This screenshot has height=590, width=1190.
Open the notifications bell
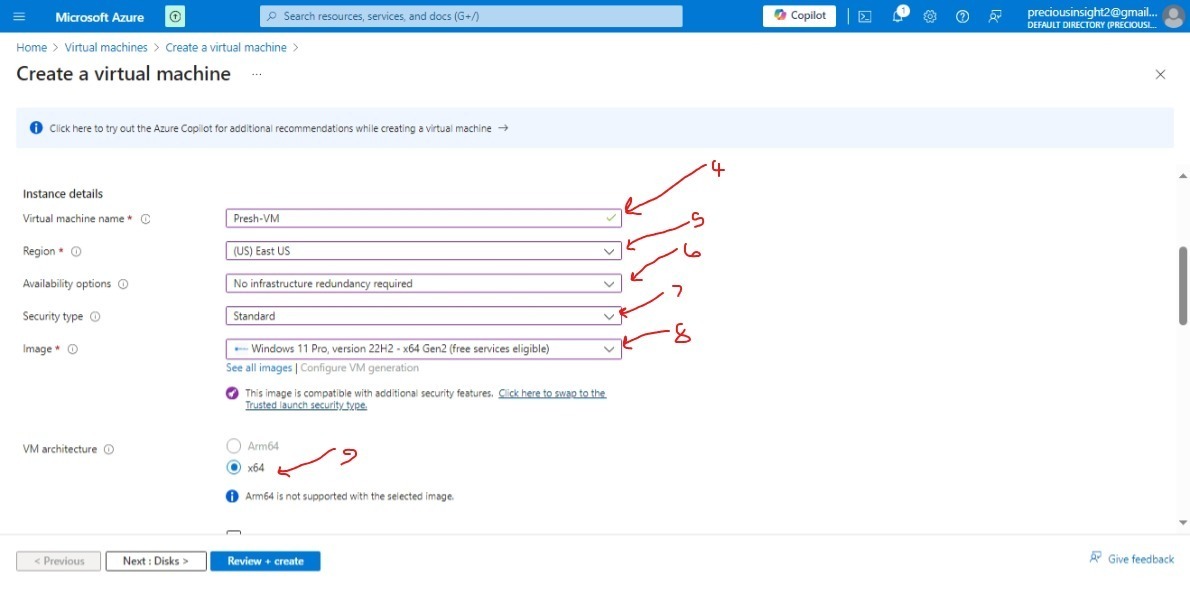point(898,16)
